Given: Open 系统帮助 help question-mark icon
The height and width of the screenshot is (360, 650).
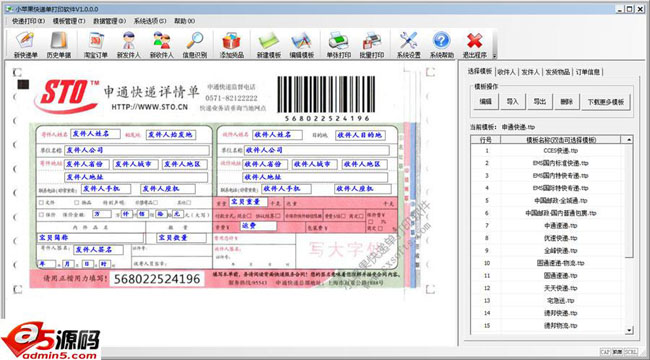Looking at the screenshot, I should pos(441,45).
